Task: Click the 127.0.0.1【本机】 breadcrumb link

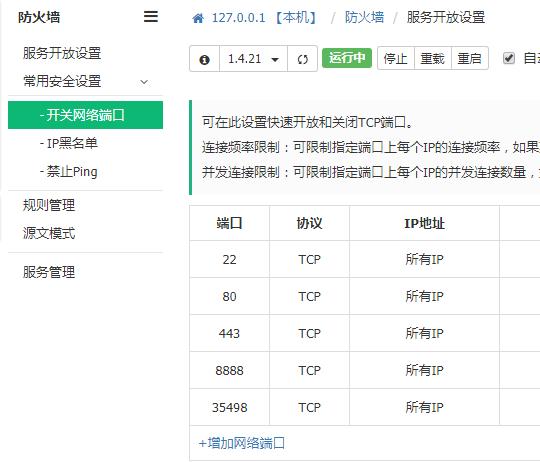Action: (x=264, y=18)
